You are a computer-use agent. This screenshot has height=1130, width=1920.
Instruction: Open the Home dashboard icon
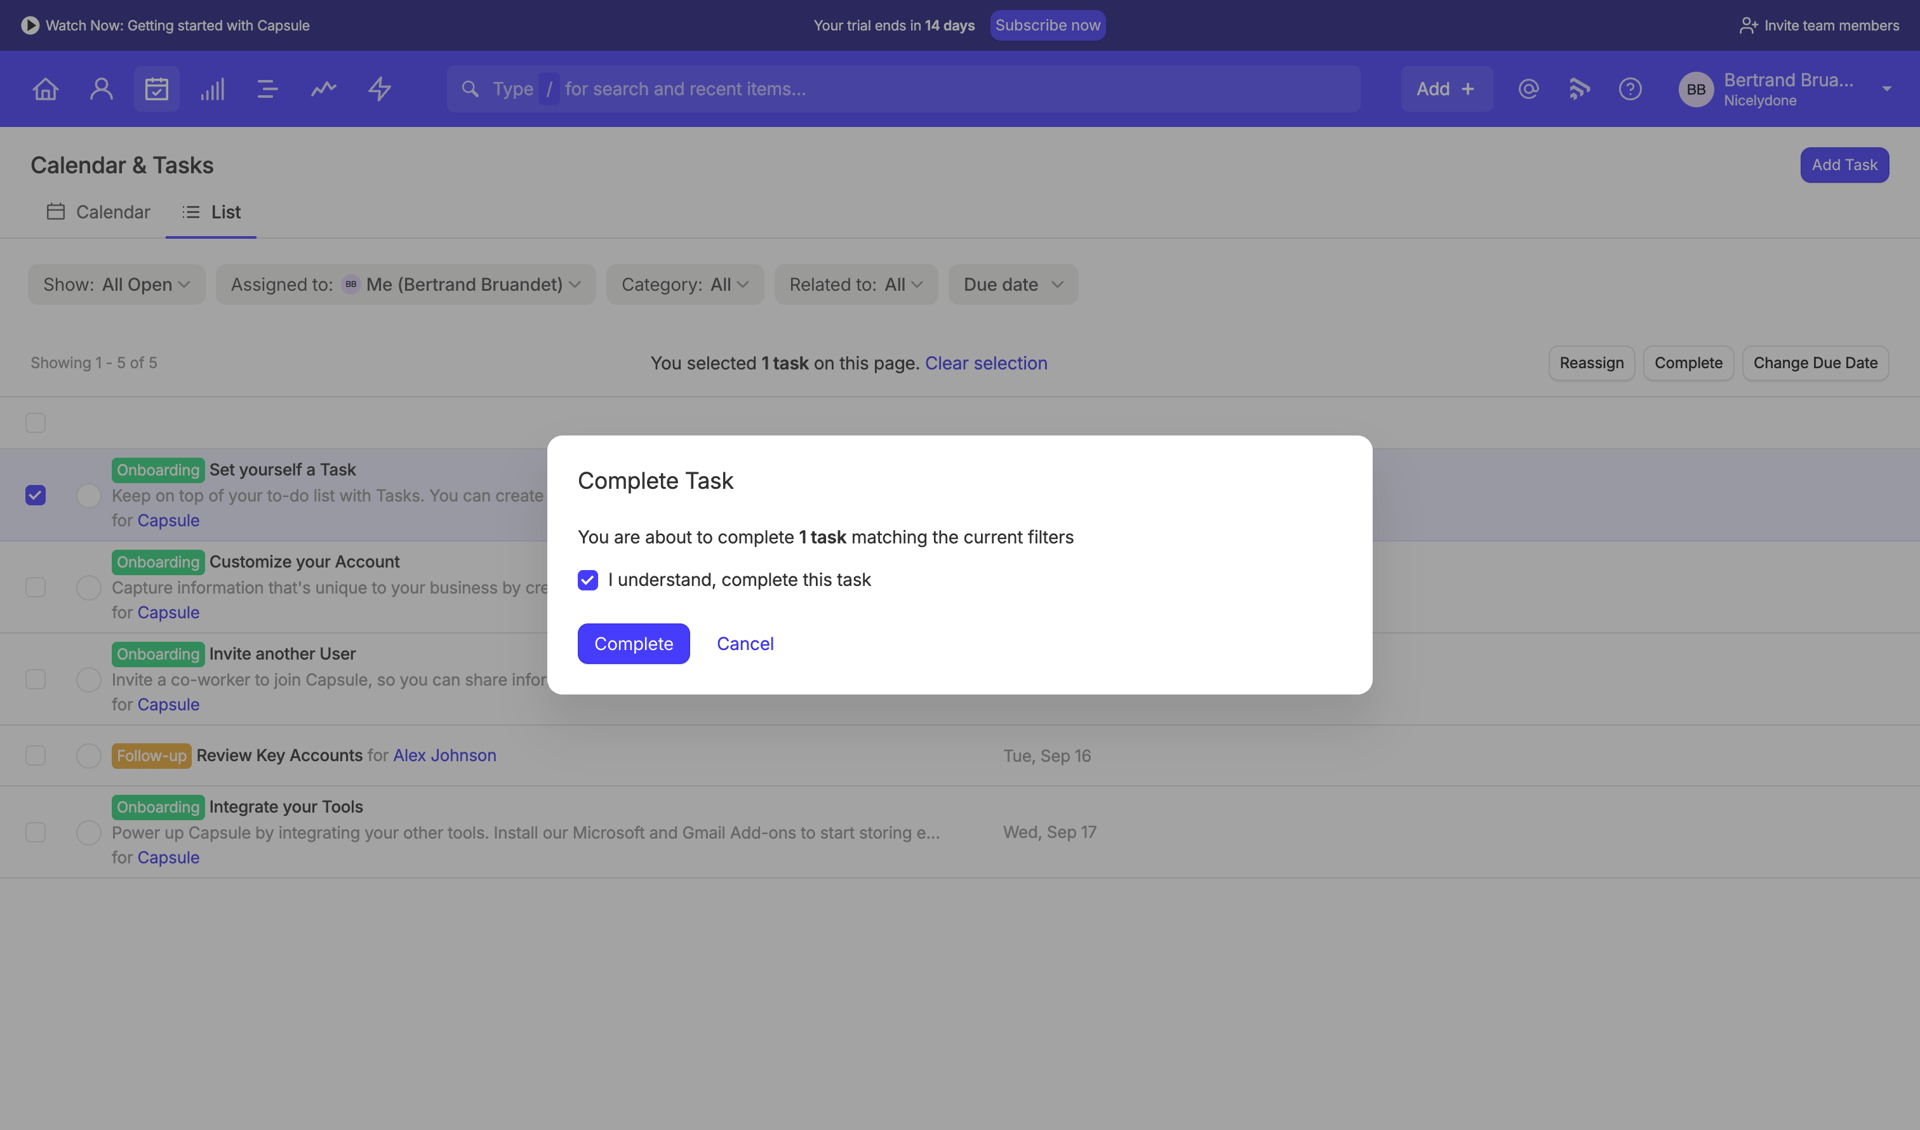pyautogui.click(x=45, y=89)
